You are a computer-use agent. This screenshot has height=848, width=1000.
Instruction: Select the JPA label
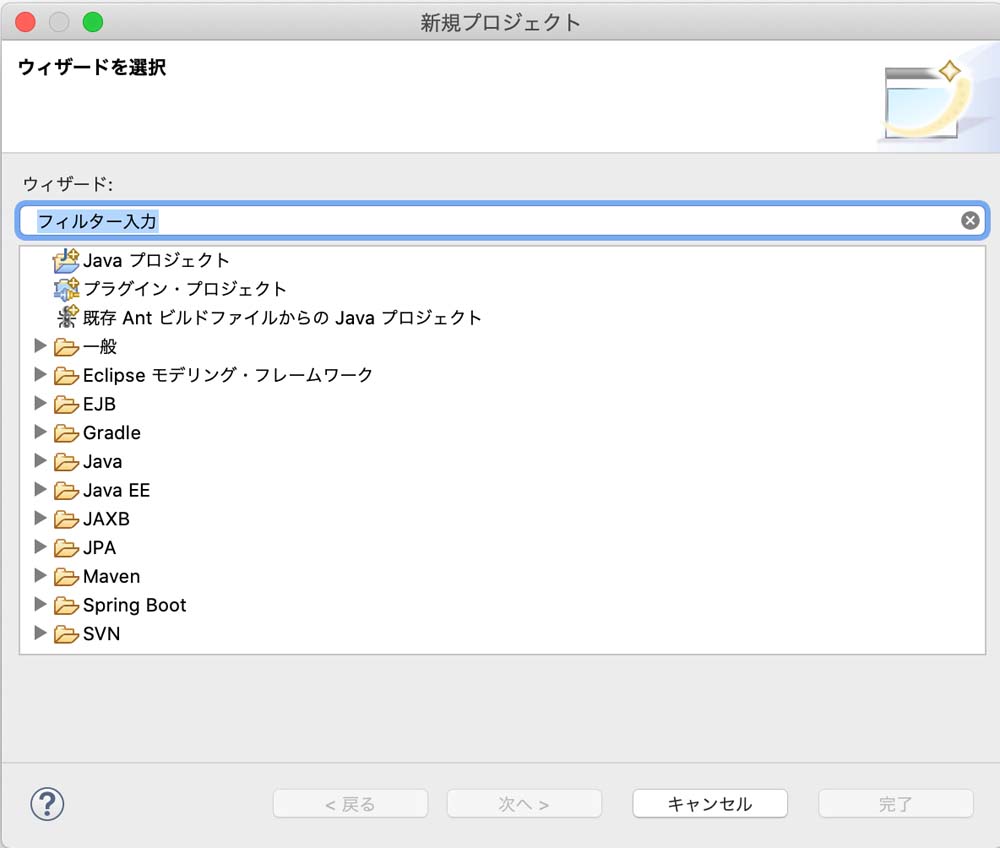(99, 548)
